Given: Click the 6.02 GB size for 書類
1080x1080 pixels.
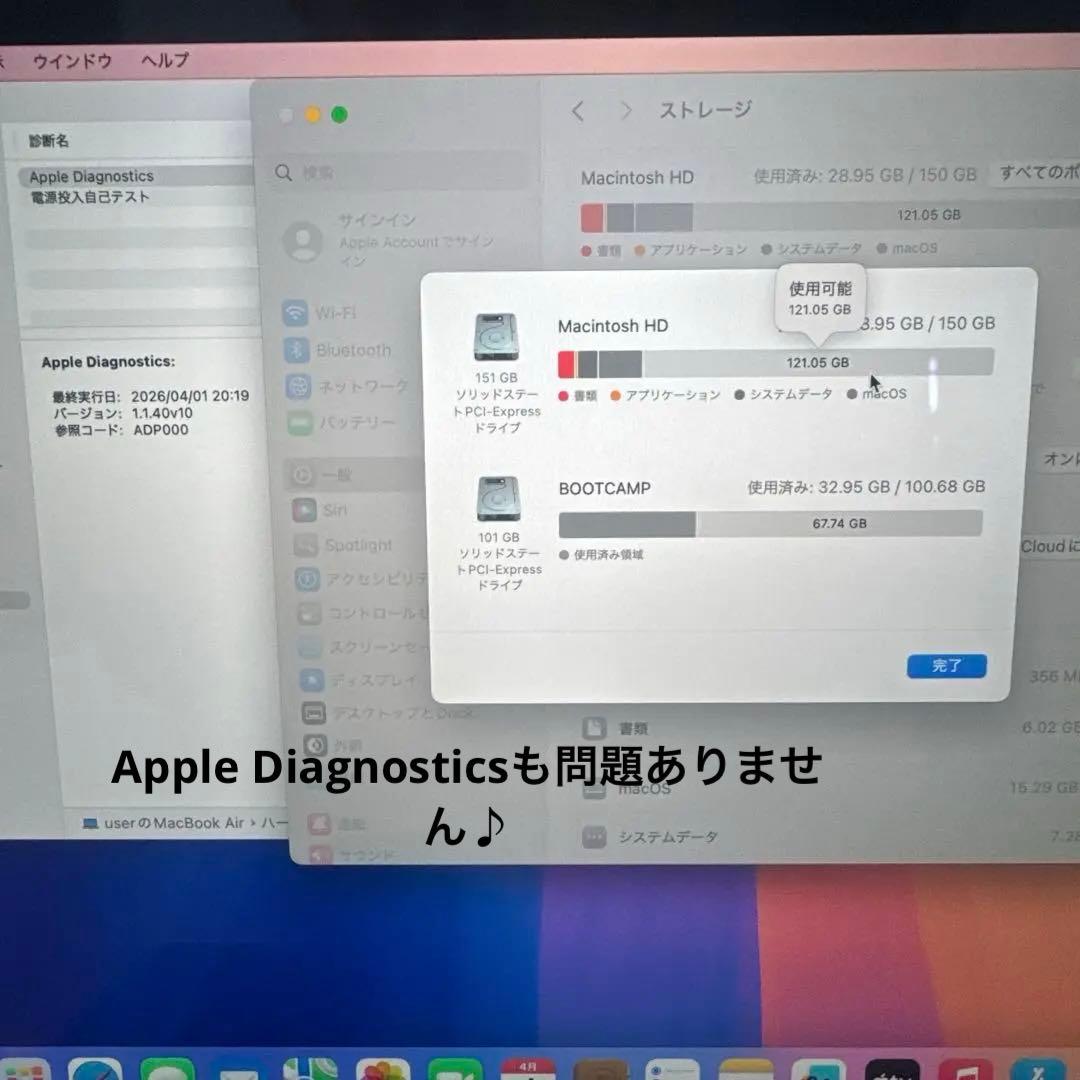Looking at the screenshot, I should (1051, 727).
